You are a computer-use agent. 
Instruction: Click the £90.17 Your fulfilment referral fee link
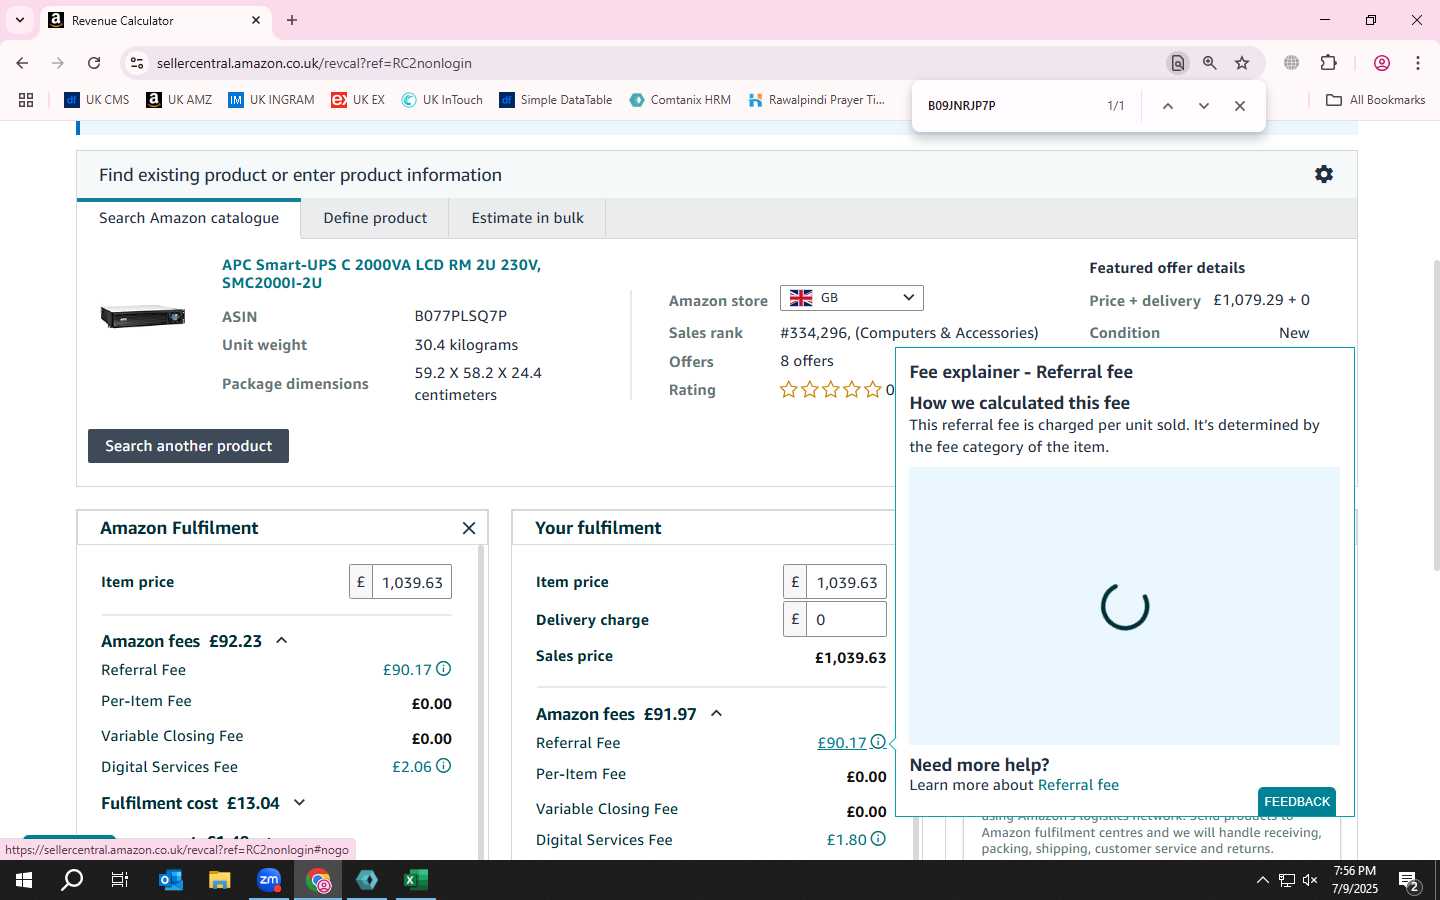[842, 743]
